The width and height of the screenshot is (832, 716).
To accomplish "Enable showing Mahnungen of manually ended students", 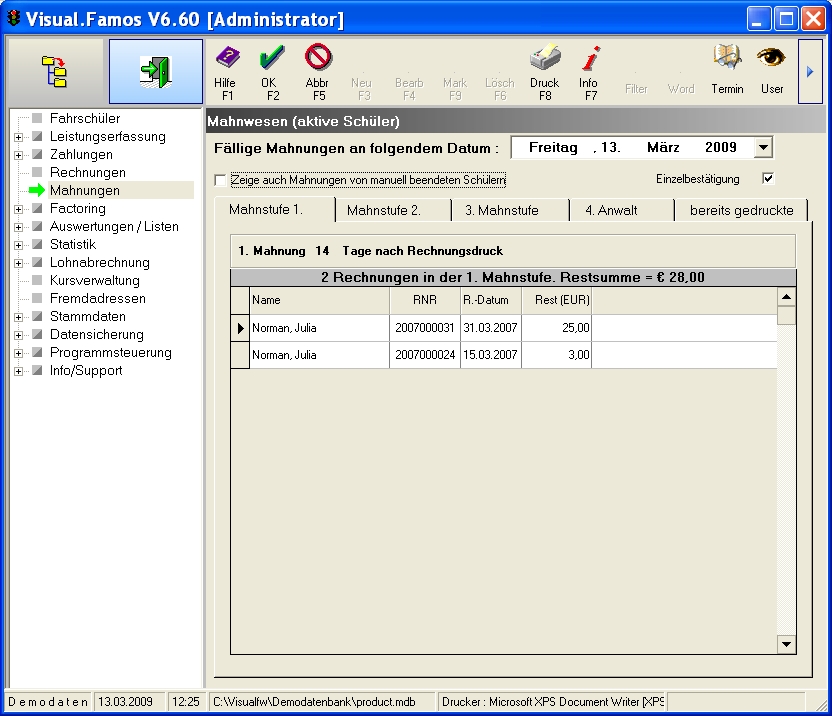I will [221, 180].
